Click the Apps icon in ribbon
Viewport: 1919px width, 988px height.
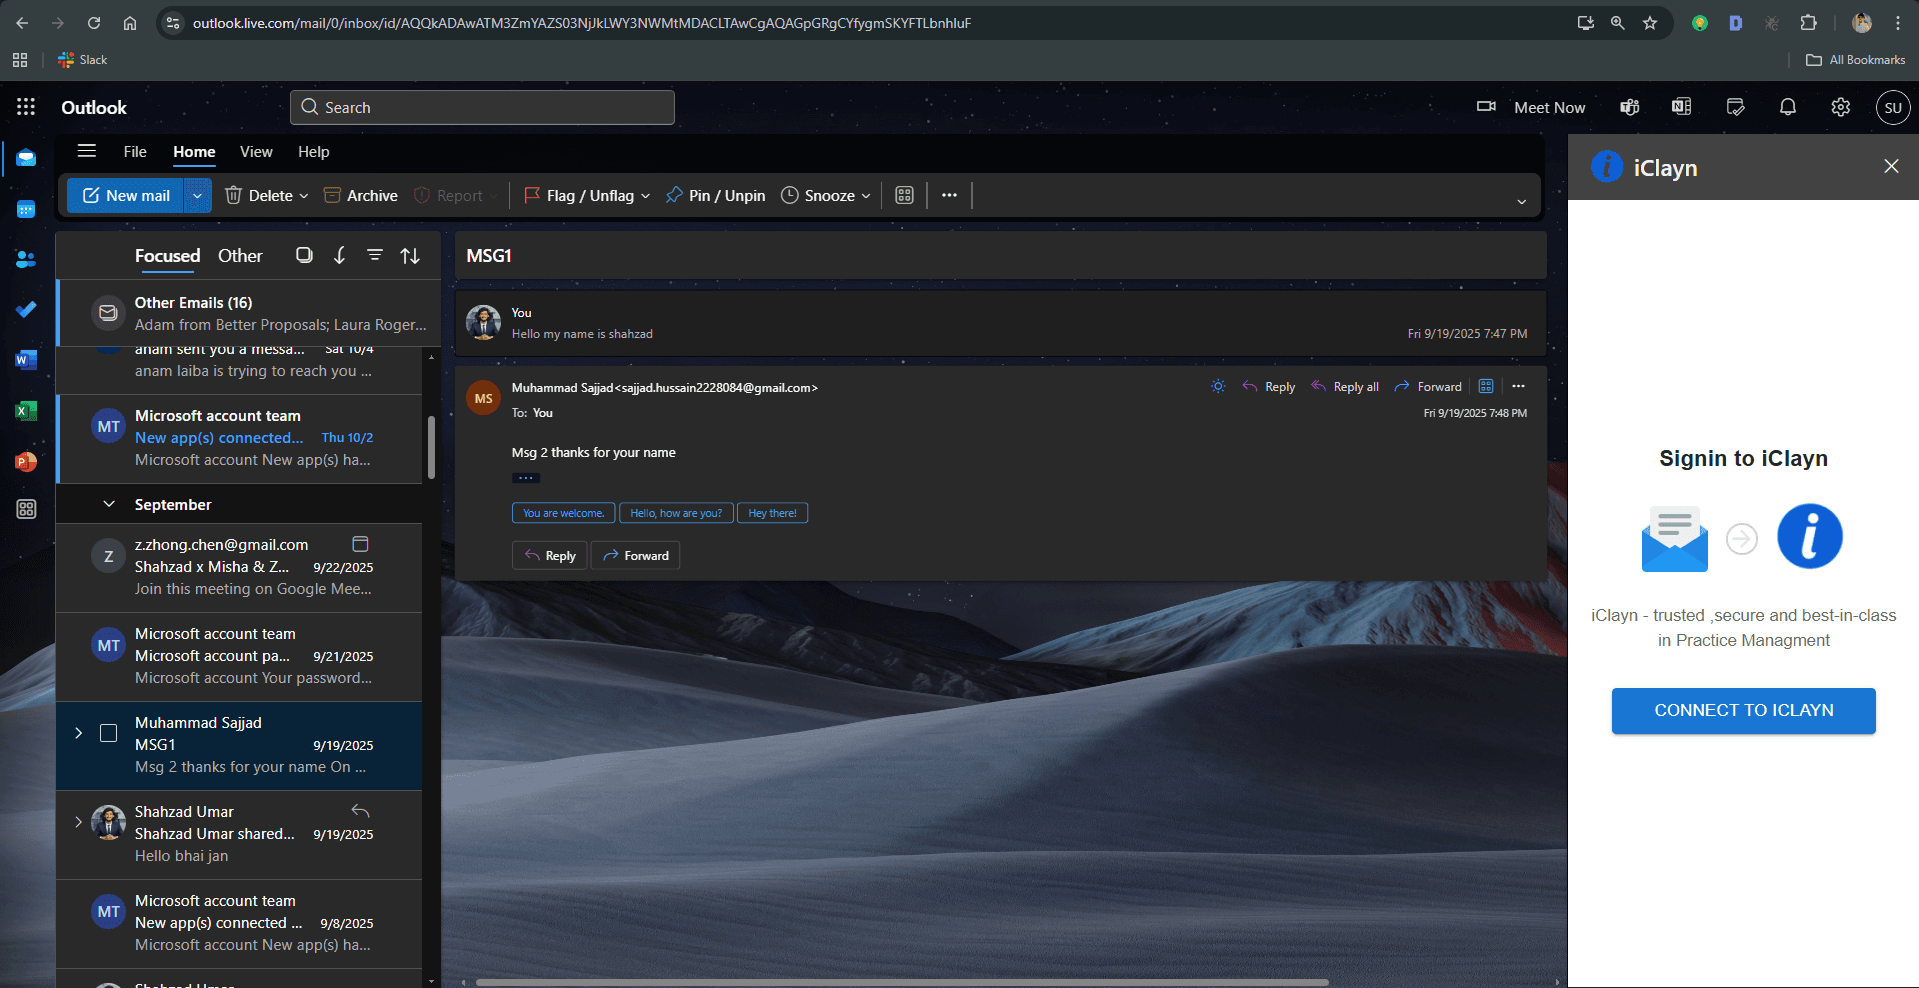click(904, 195)
